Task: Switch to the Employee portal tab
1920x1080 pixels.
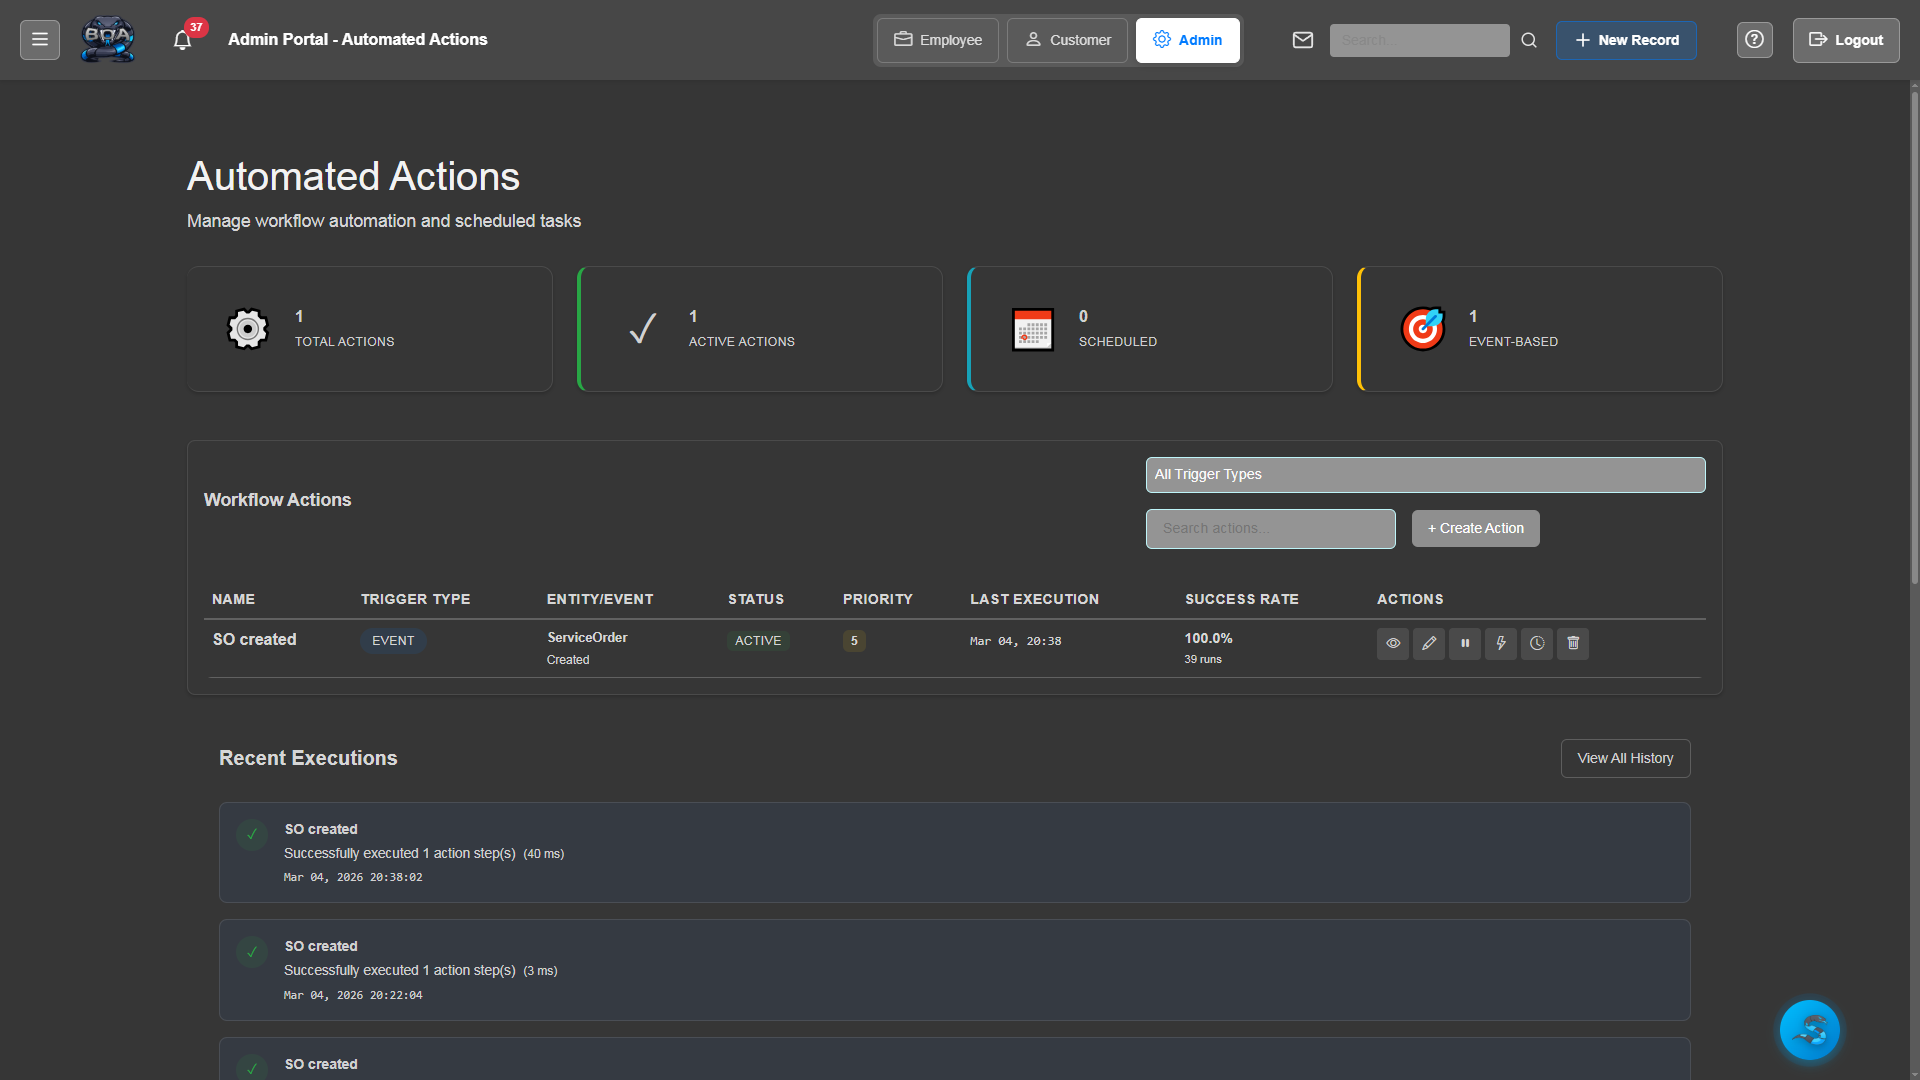Action: coord(936,40)
